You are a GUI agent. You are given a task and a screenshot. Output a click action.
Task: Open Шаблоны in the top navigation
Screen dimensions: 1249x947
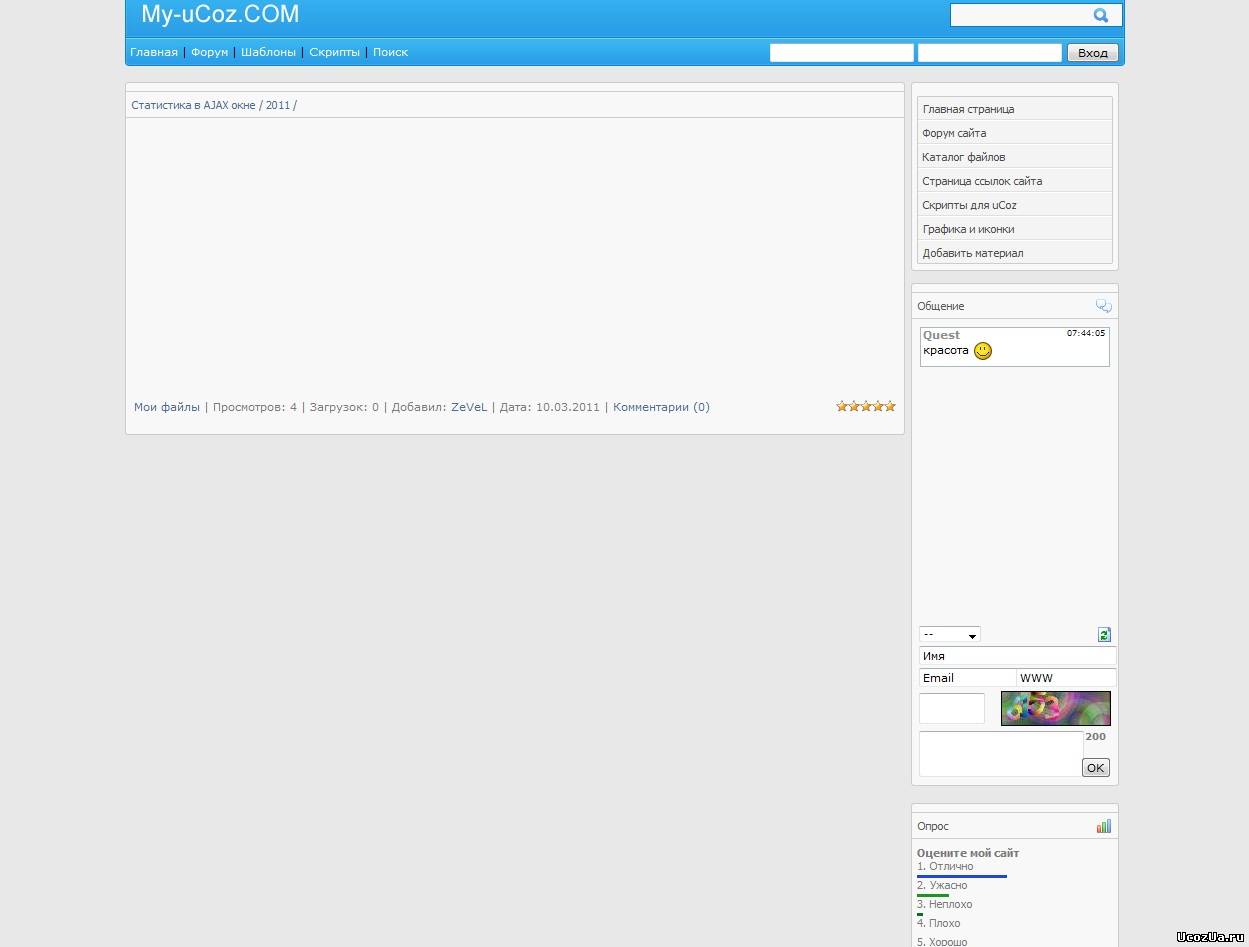(268, 52)
